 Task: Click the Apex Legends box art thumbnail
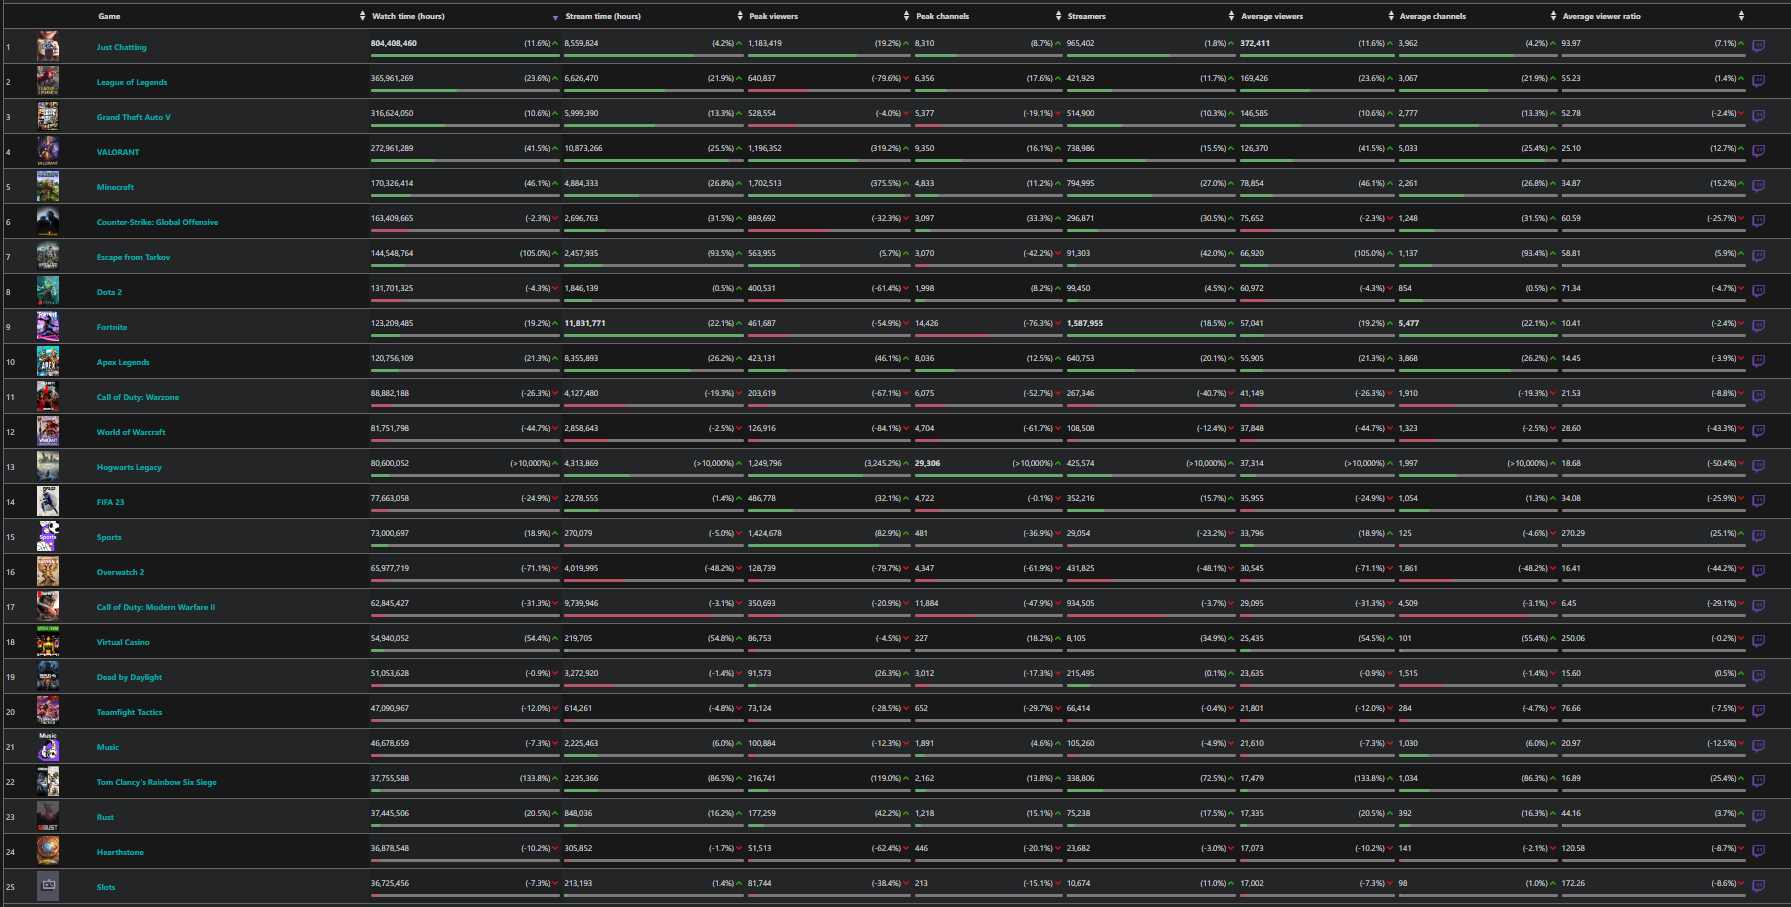point(48,361)
